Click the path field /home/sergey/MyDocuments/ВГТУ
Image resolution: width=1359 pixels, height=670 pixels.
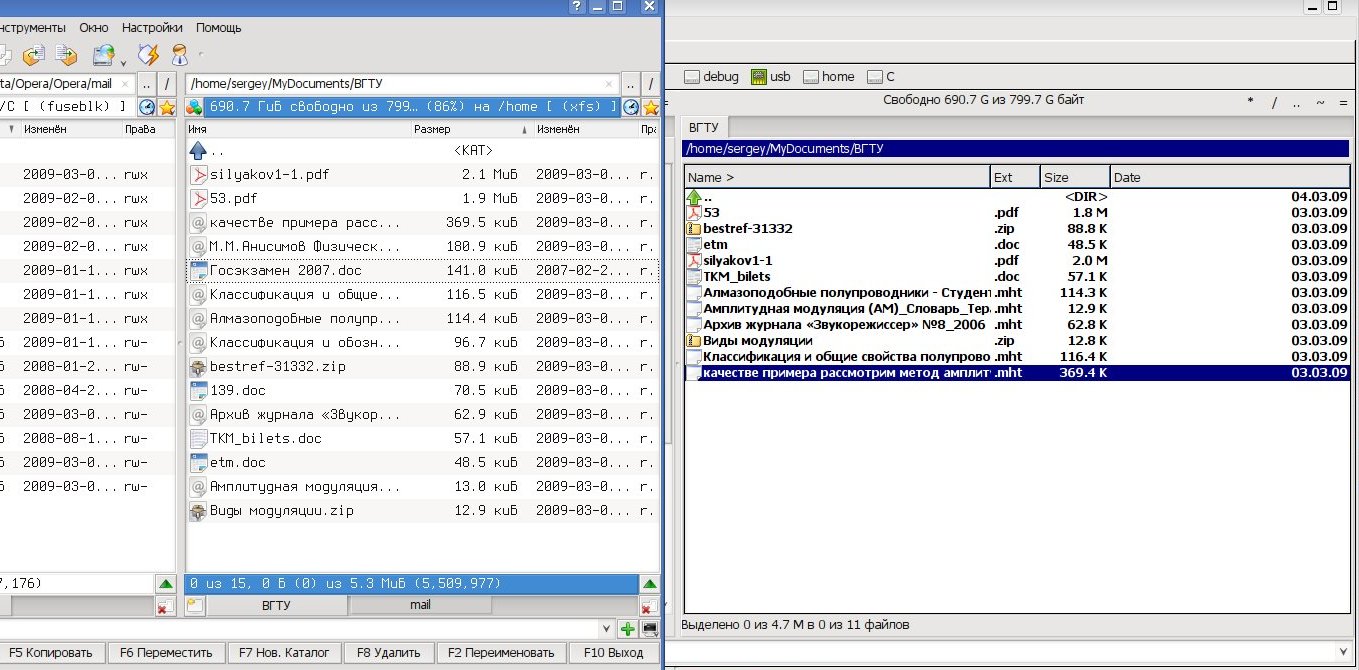click(x=400, y=84)
